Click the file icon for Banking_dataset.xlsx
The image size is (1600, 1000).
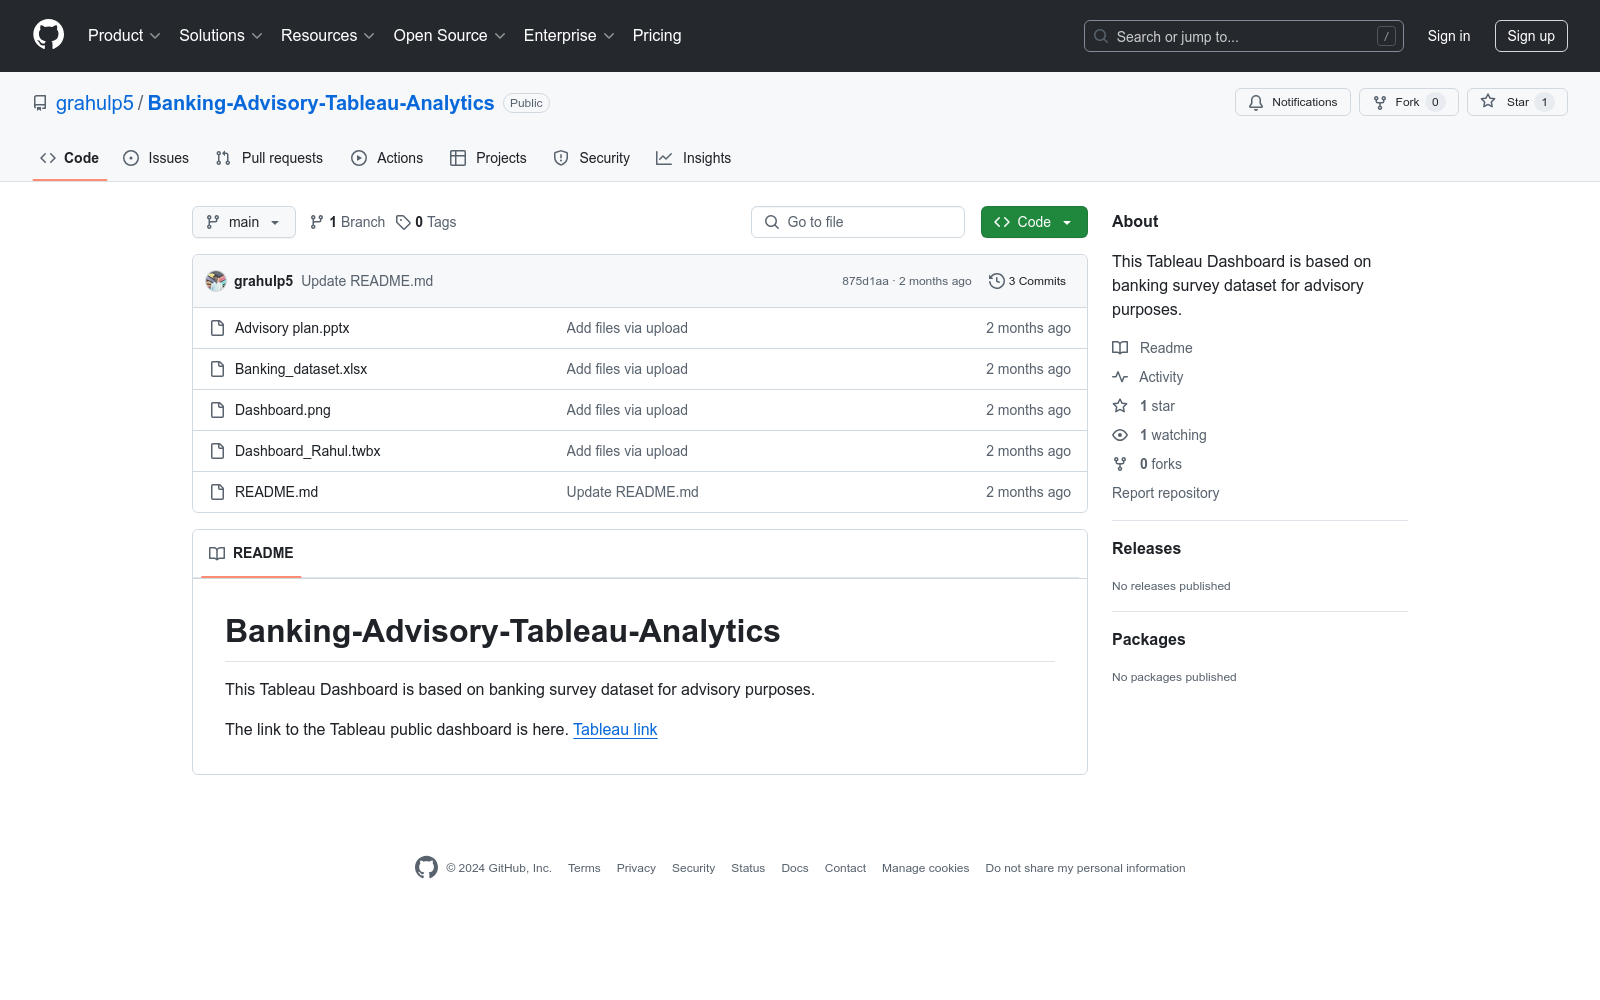(217, 369)
